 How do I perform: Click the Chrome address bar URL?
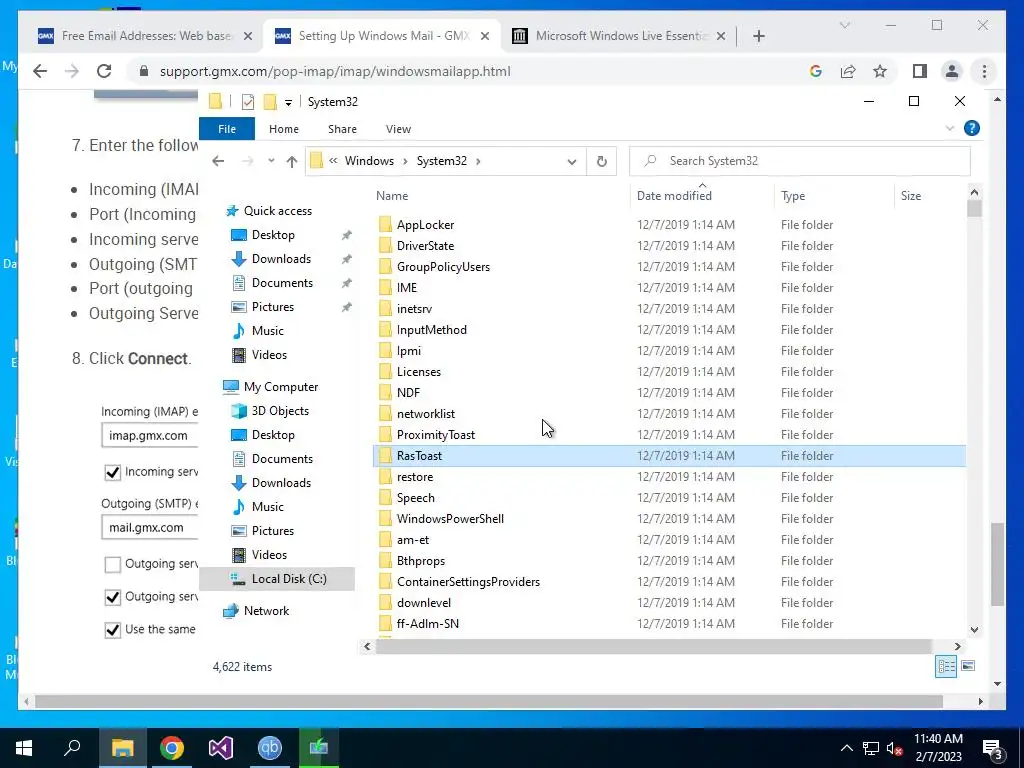pyautogui.click(x=335, y=71)
